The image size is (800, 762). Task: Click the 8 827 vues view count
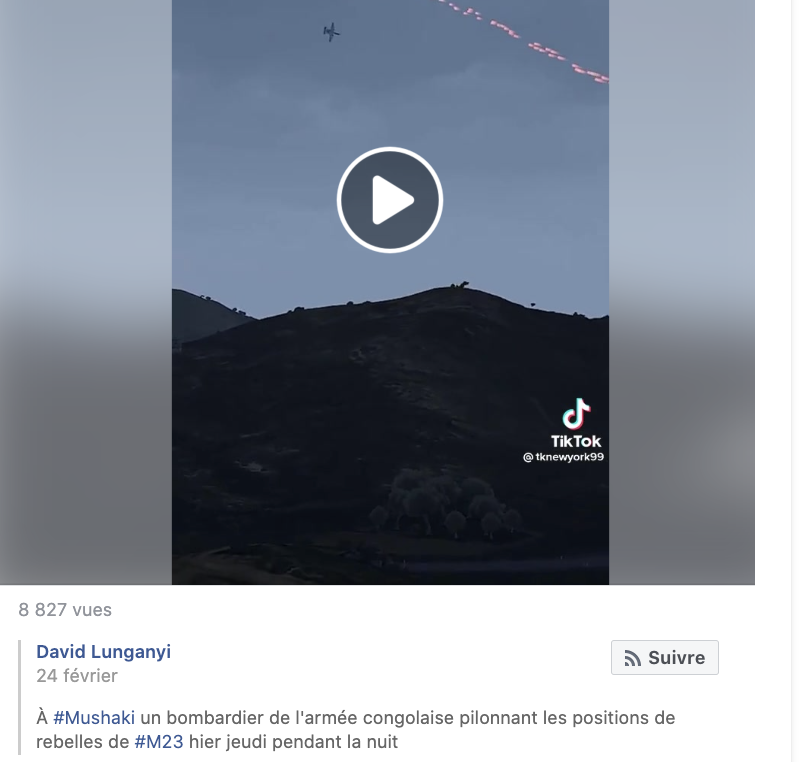pyautogui.click(x=65, y=609)
